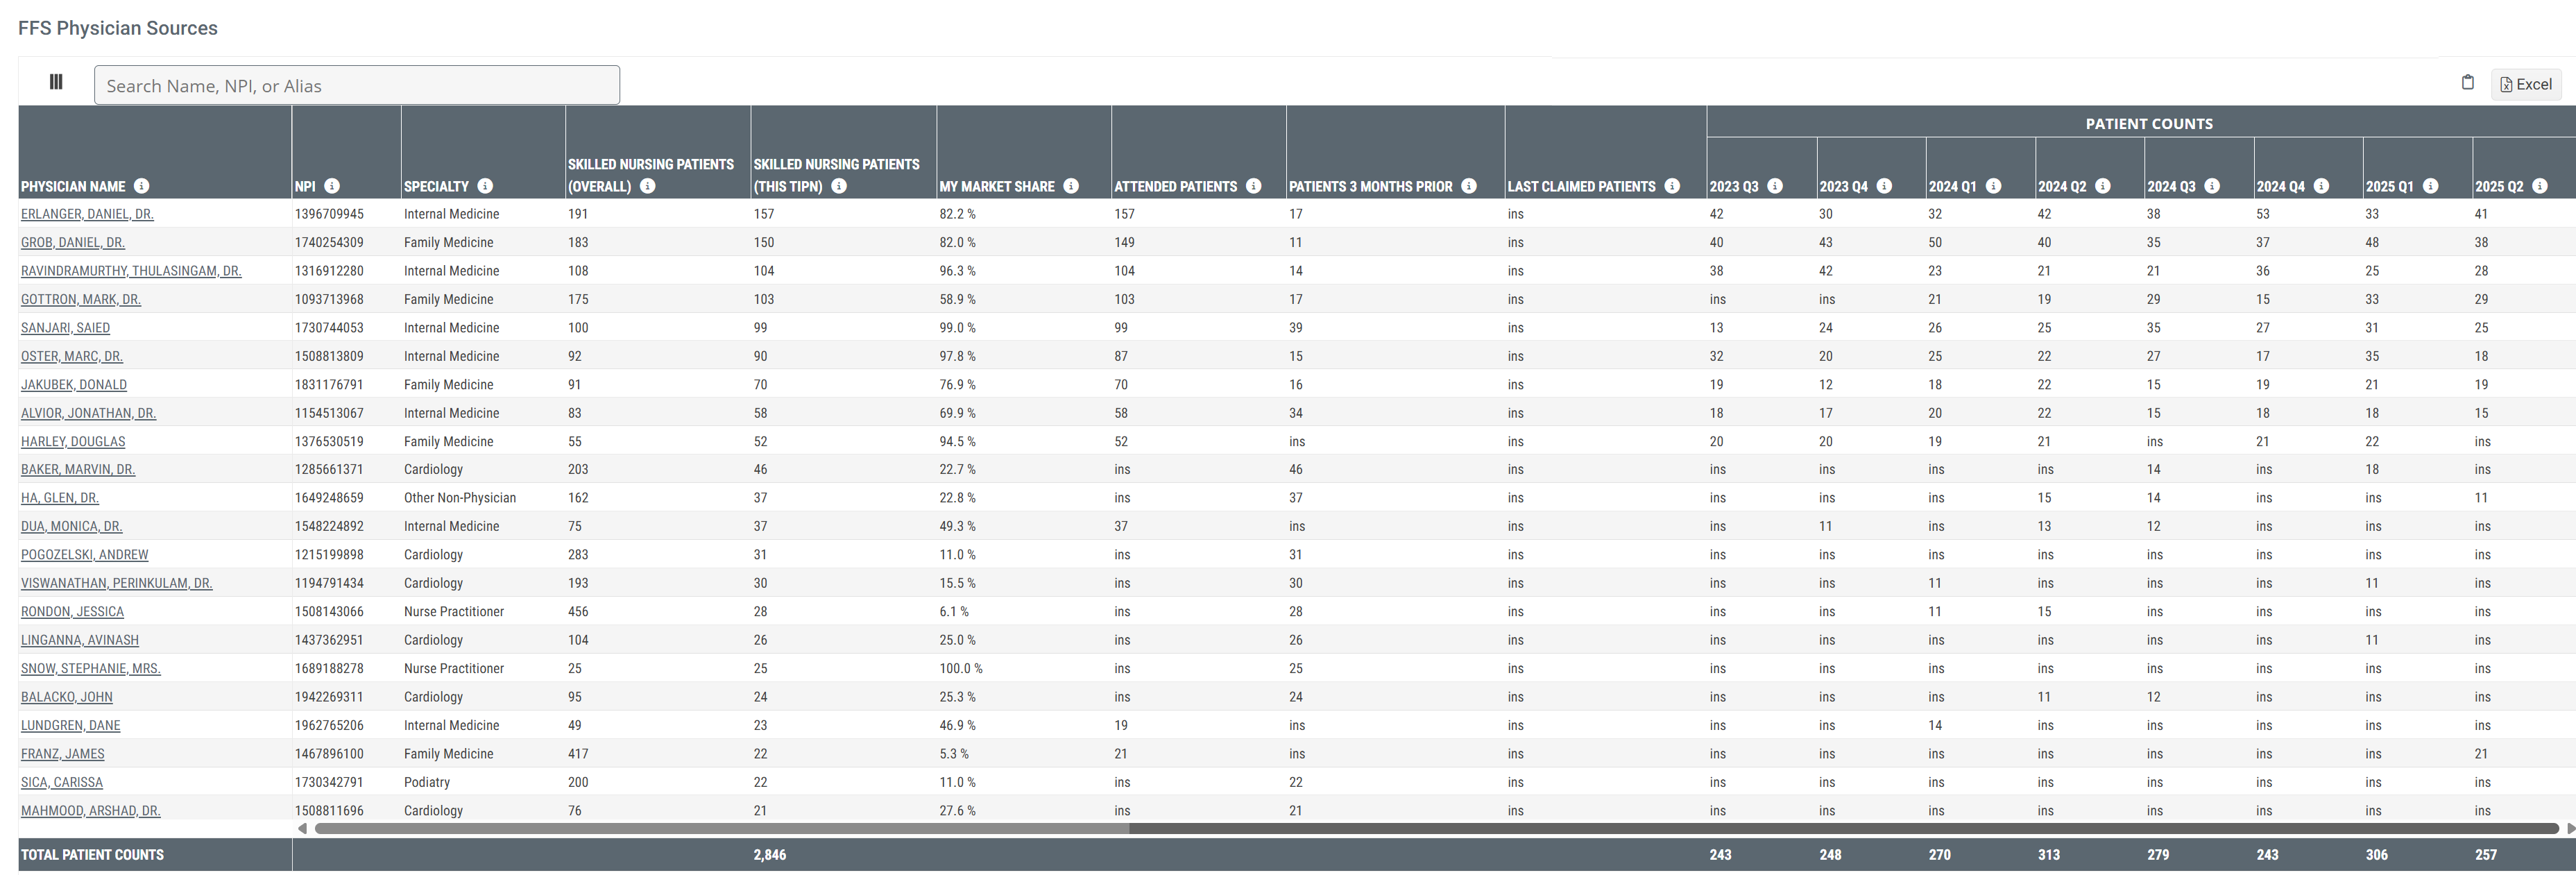The image size is (2576, 875).
Task: Open ERLANGER, DANIEL, DR. physician link
Action: point(87,214)
